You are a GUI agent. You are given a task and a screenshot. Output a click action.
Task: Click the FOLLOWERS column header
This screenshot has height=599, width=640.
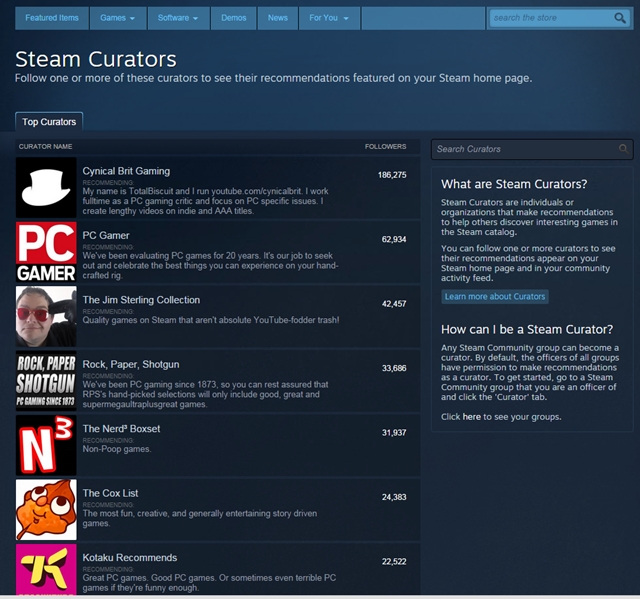pyautogui.click(x=385, y=146)
